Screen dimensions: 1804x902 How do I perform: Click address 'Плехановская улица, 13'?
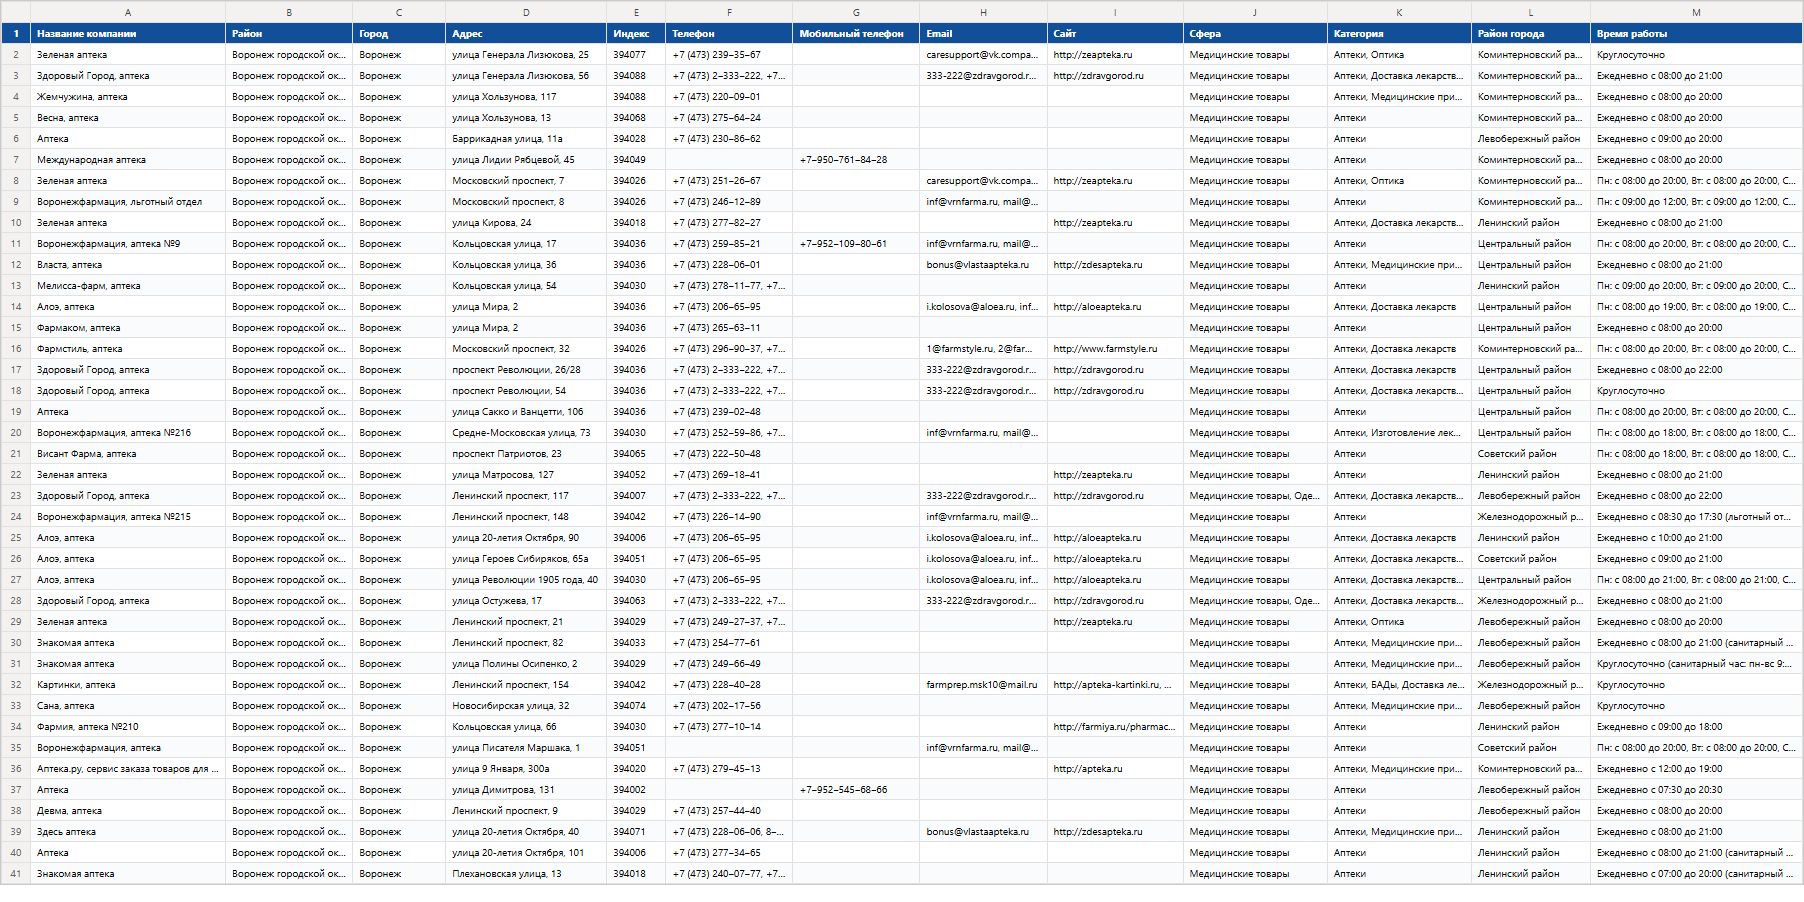point(526,874)
